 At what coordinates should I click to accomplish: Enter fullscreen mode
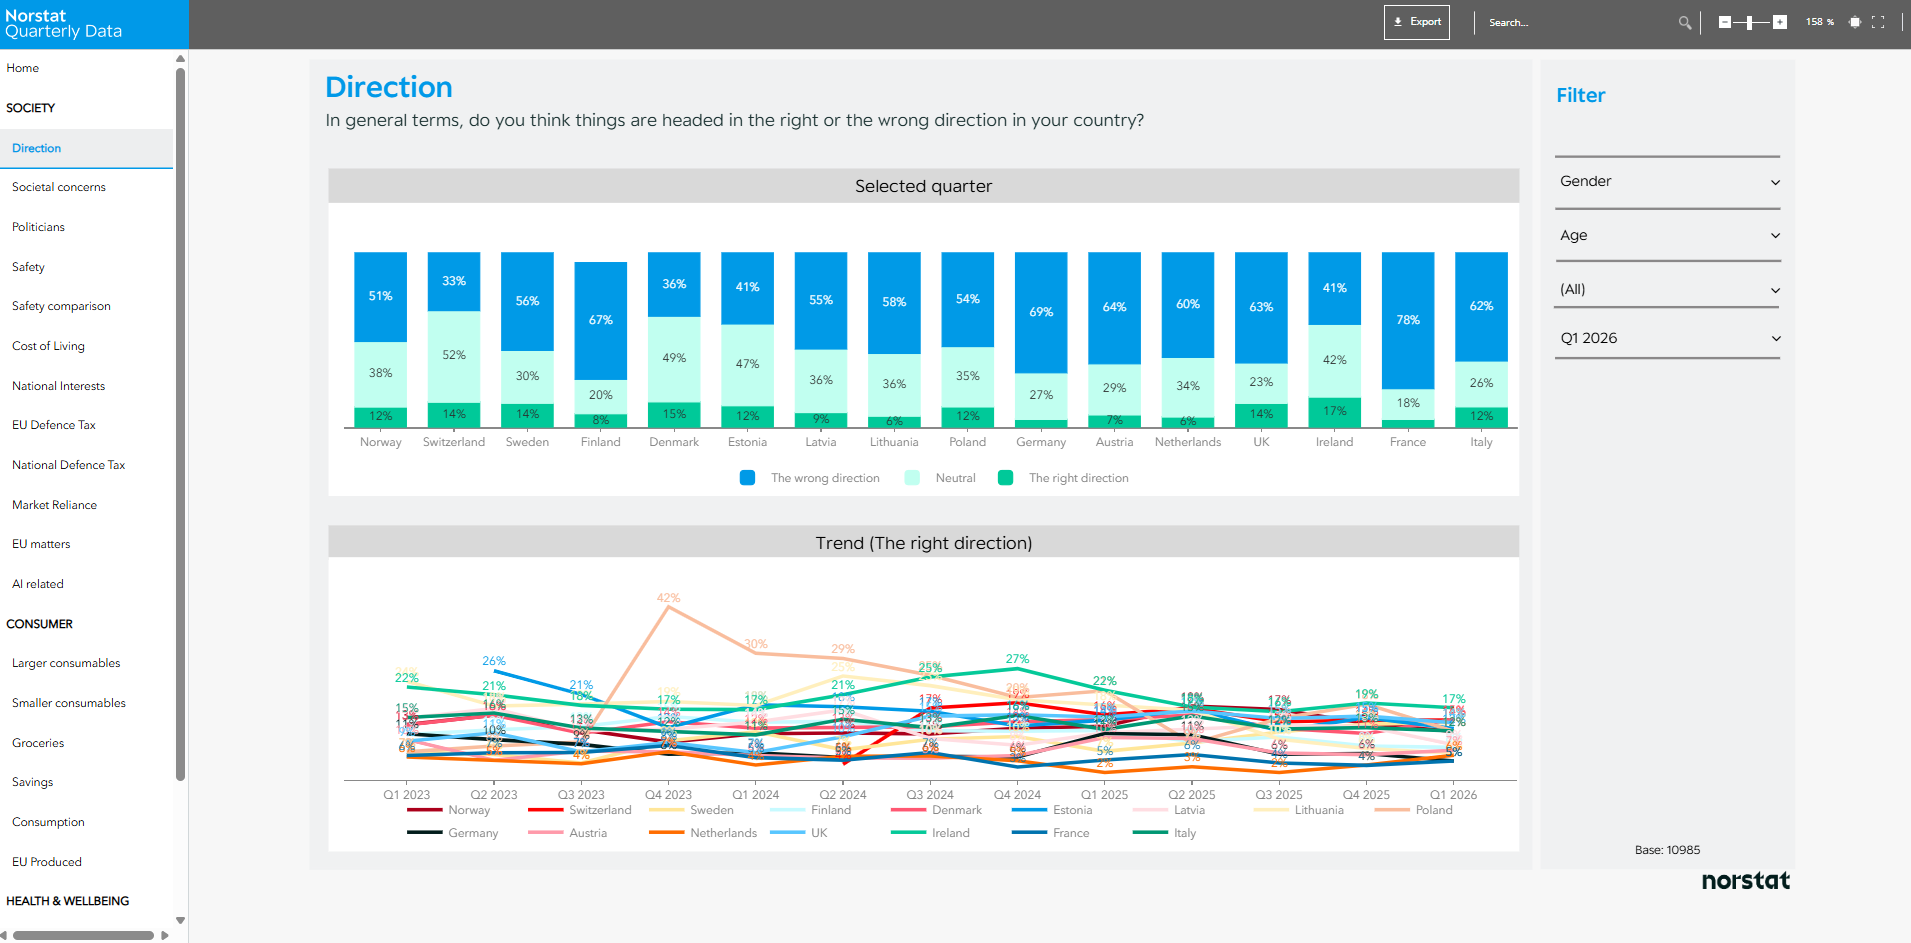coord(1878,22)
